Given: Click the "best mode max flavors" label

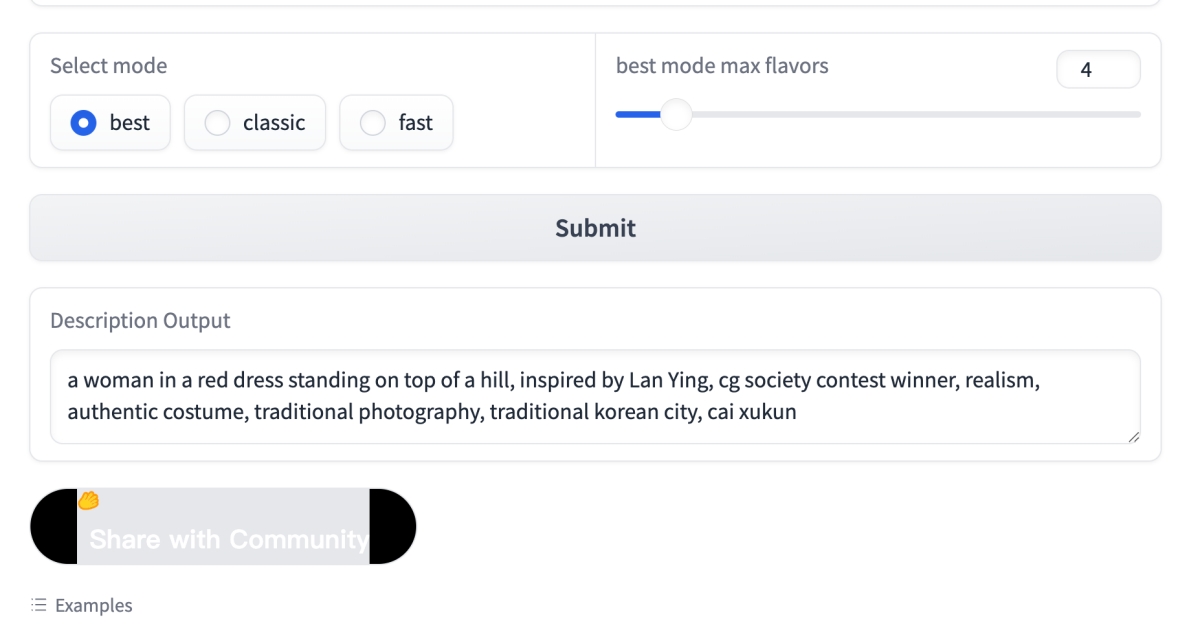Looking at the screenshot, I should pos(722,66).
